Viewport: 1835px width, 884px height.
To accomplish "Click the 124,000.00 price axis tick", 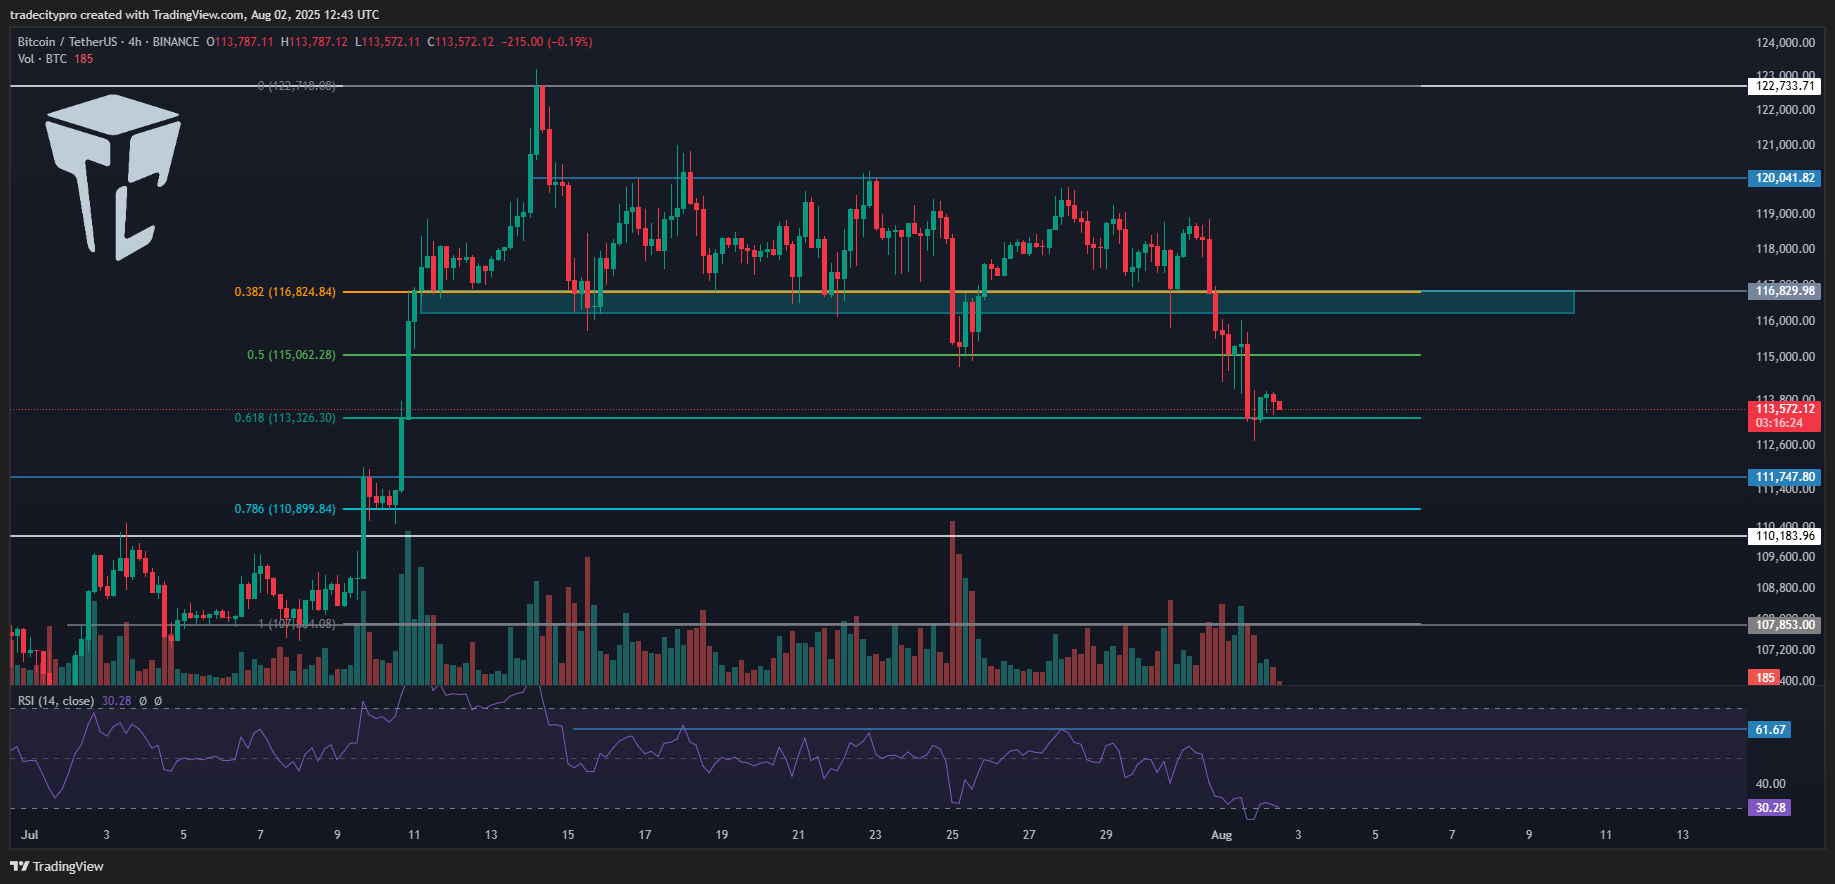I will click(1785, 43).
